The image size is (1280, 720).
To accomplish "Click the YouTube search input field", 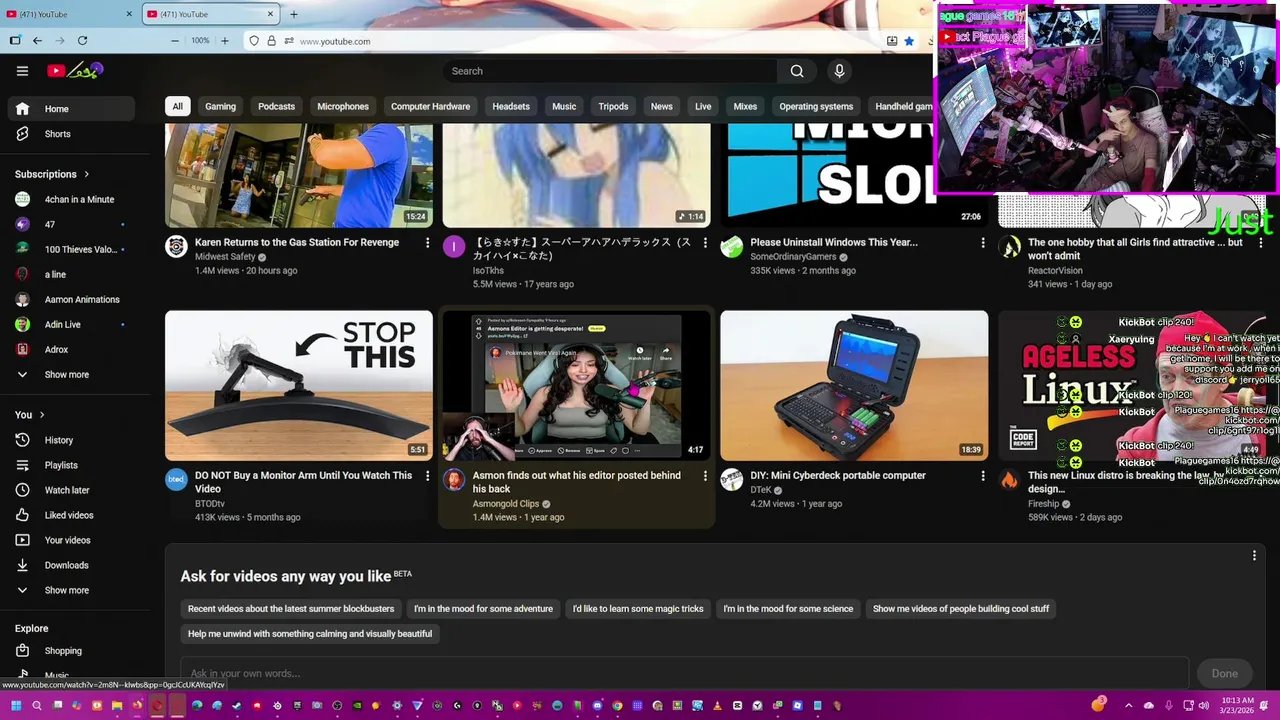I will coord(610,71).
